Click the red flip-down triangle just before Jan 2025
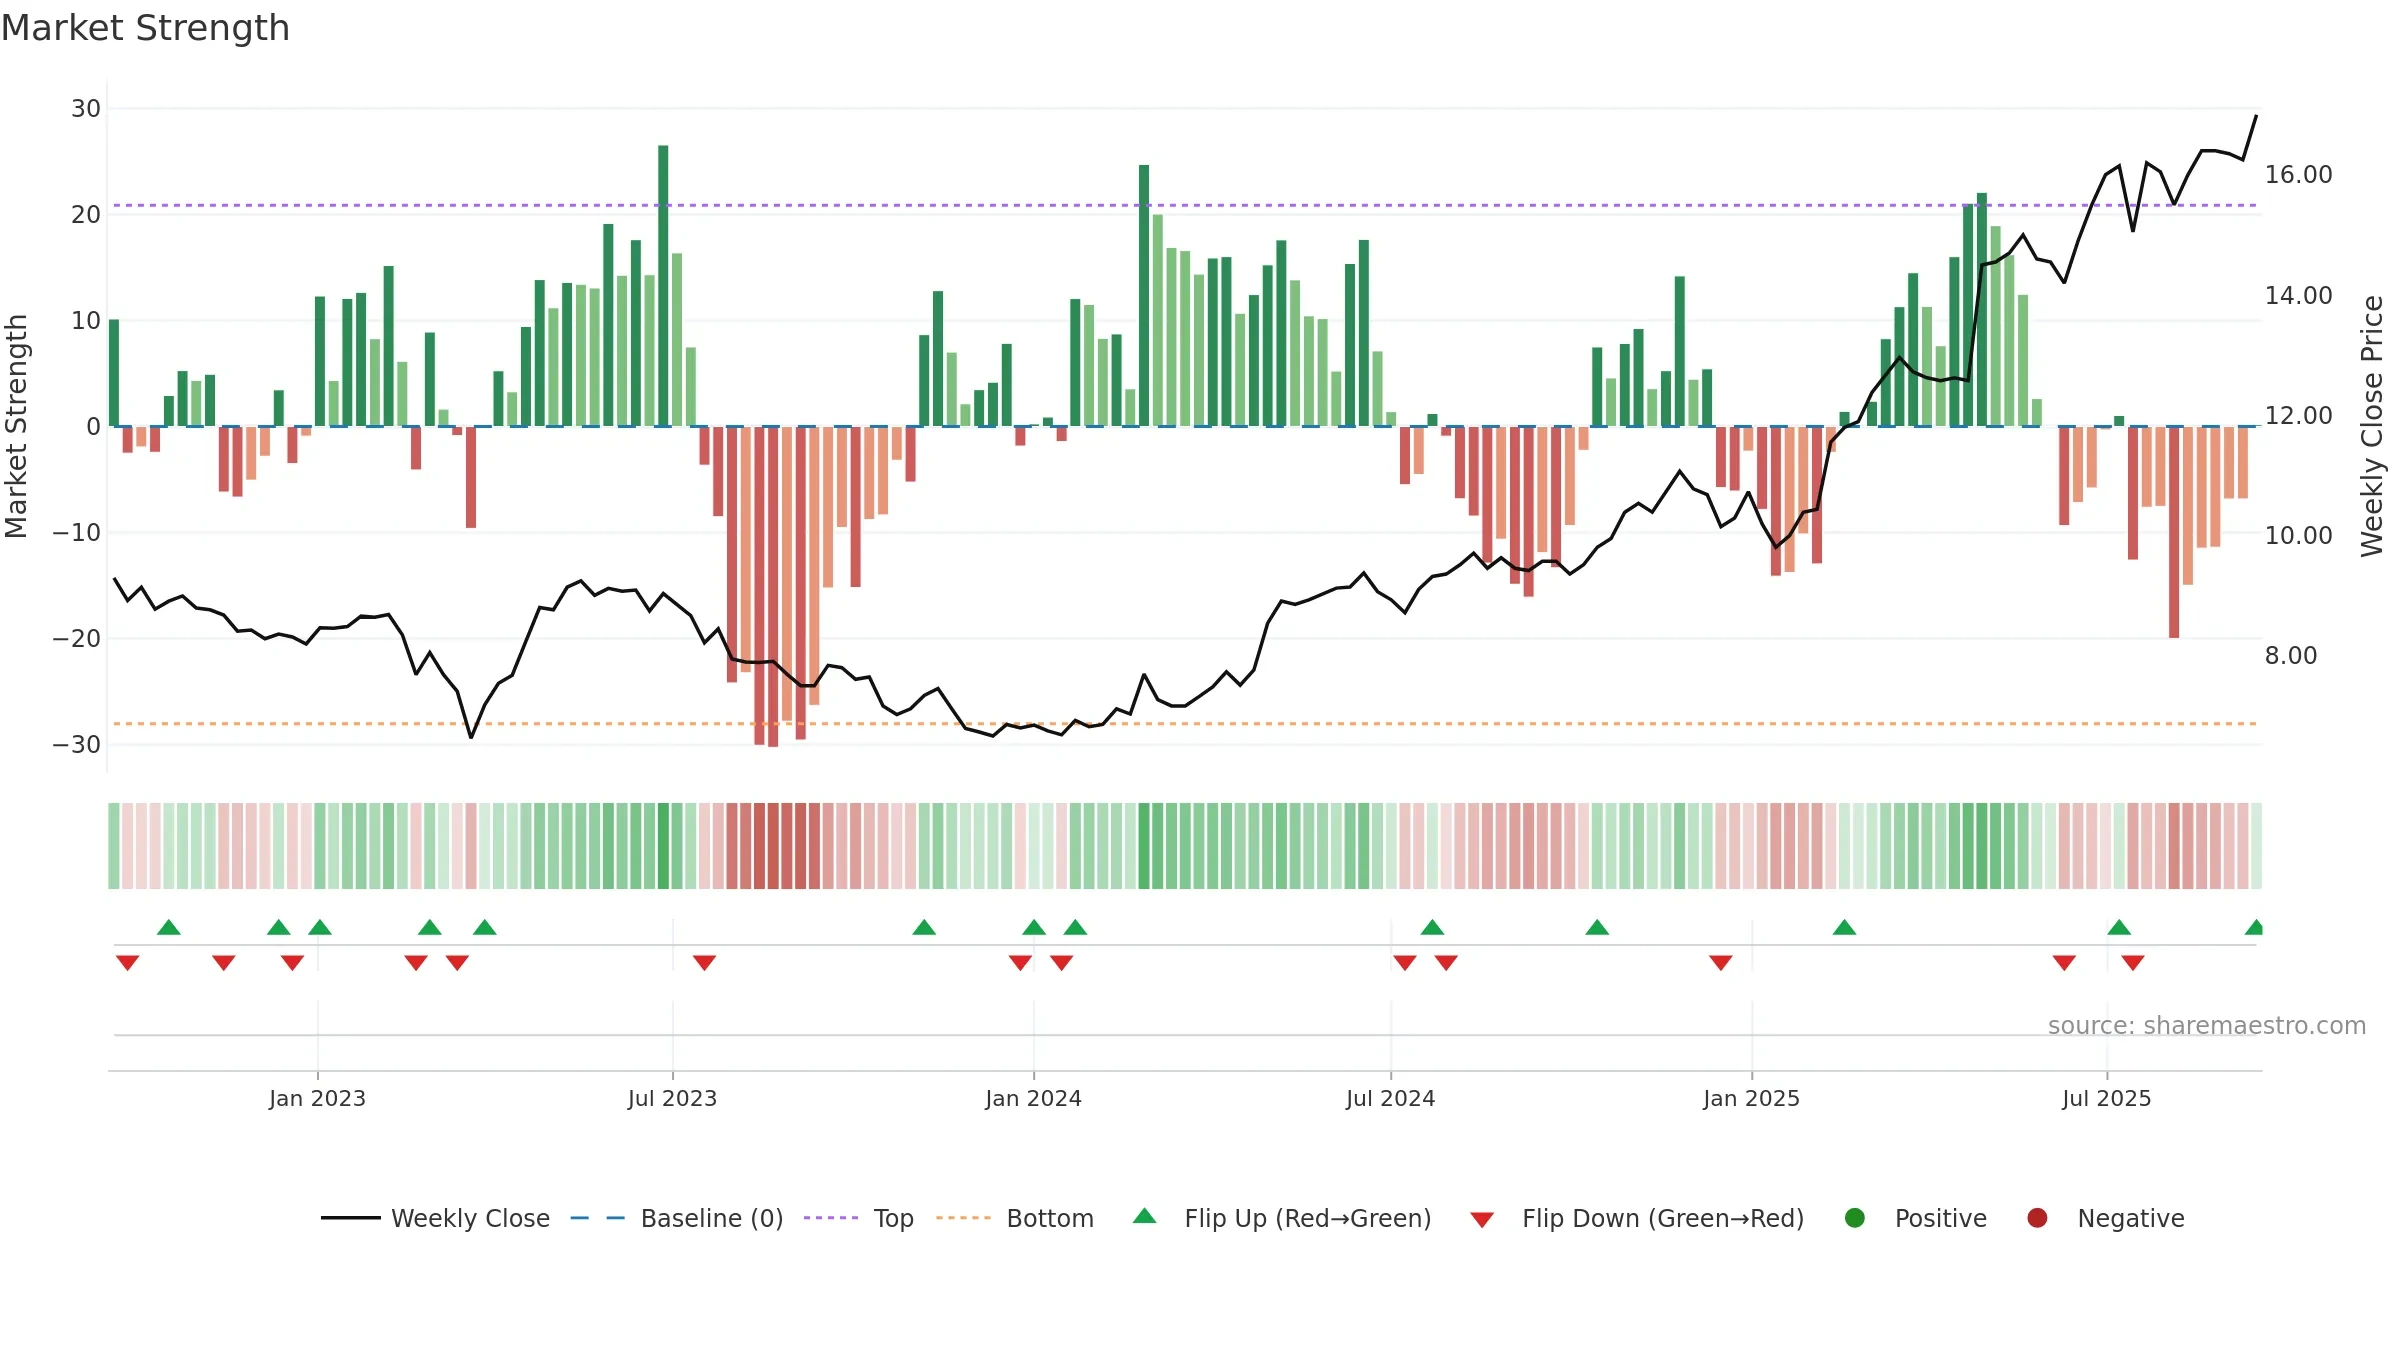2400x1350 pixels. [x=1721, y=962]
